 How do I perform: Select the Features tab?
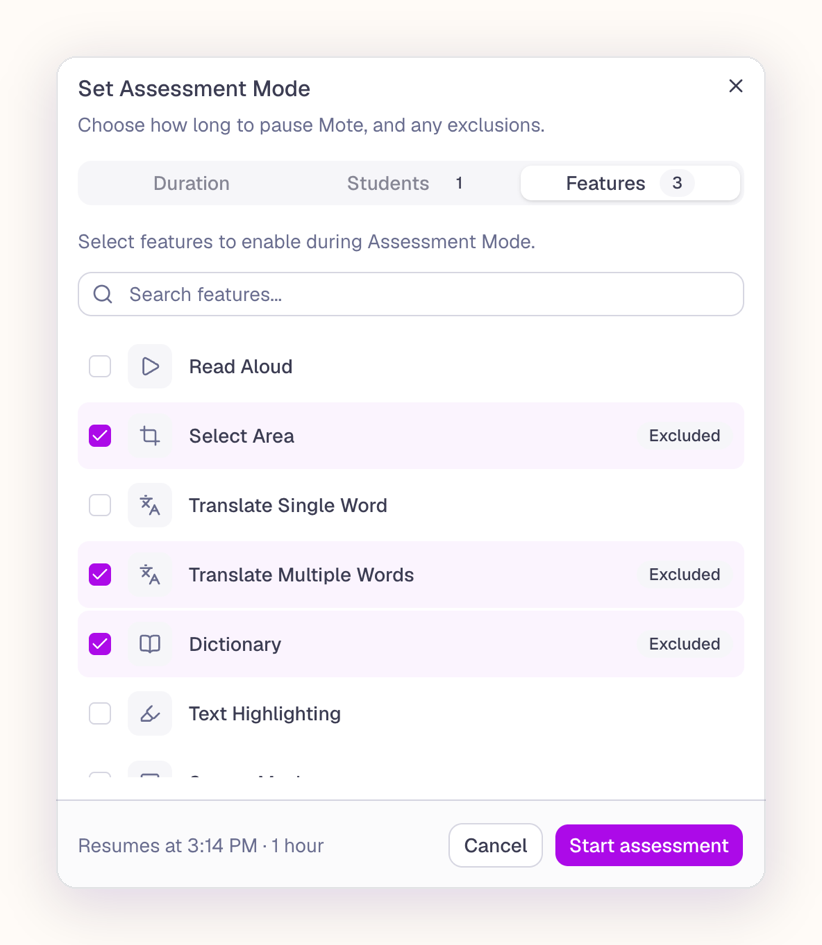630,183
